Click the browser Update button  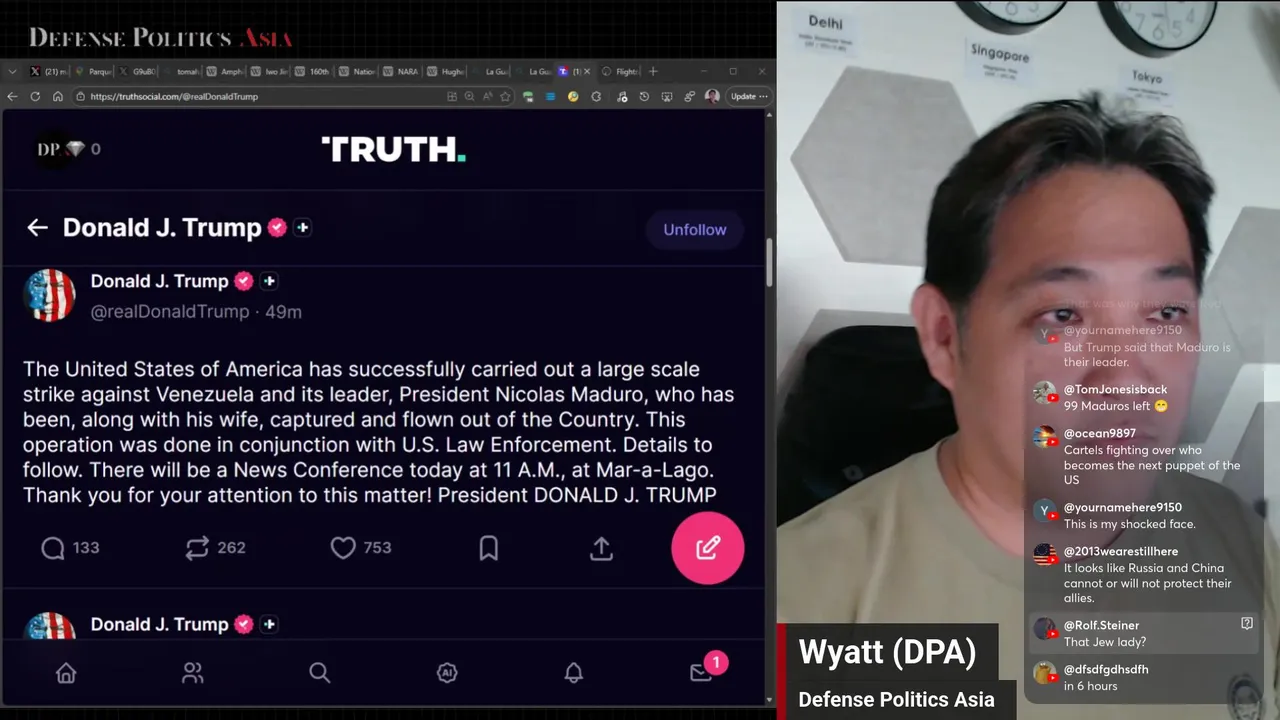click(x=749, y=96)
